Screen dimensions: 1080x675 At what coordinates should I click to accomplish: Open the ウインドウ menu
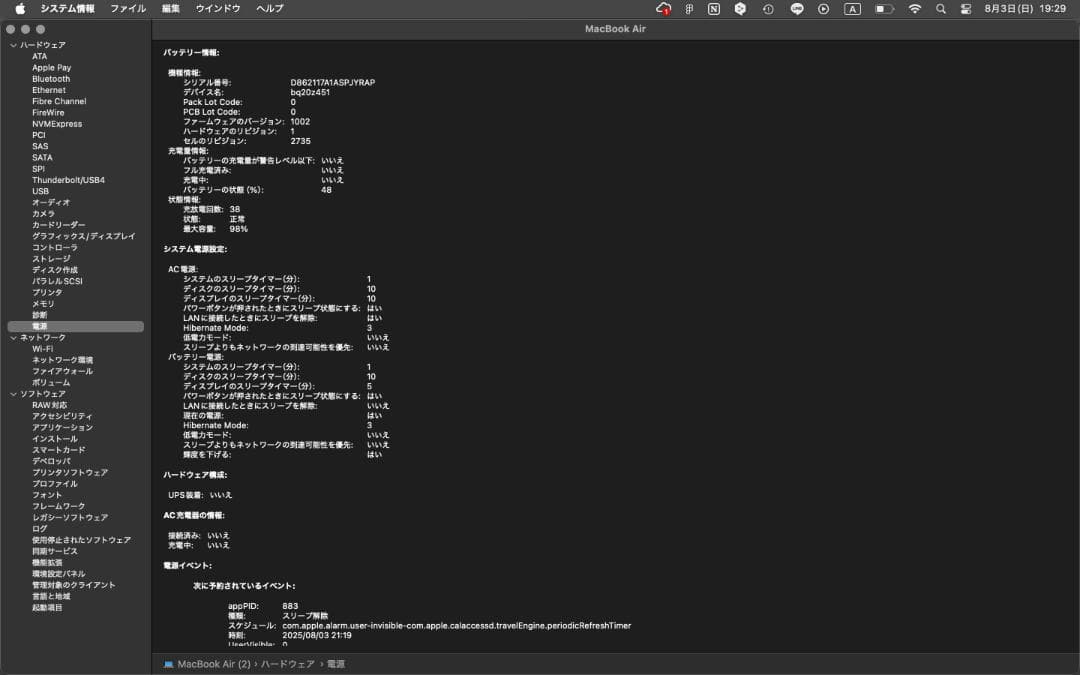(217, 8)
